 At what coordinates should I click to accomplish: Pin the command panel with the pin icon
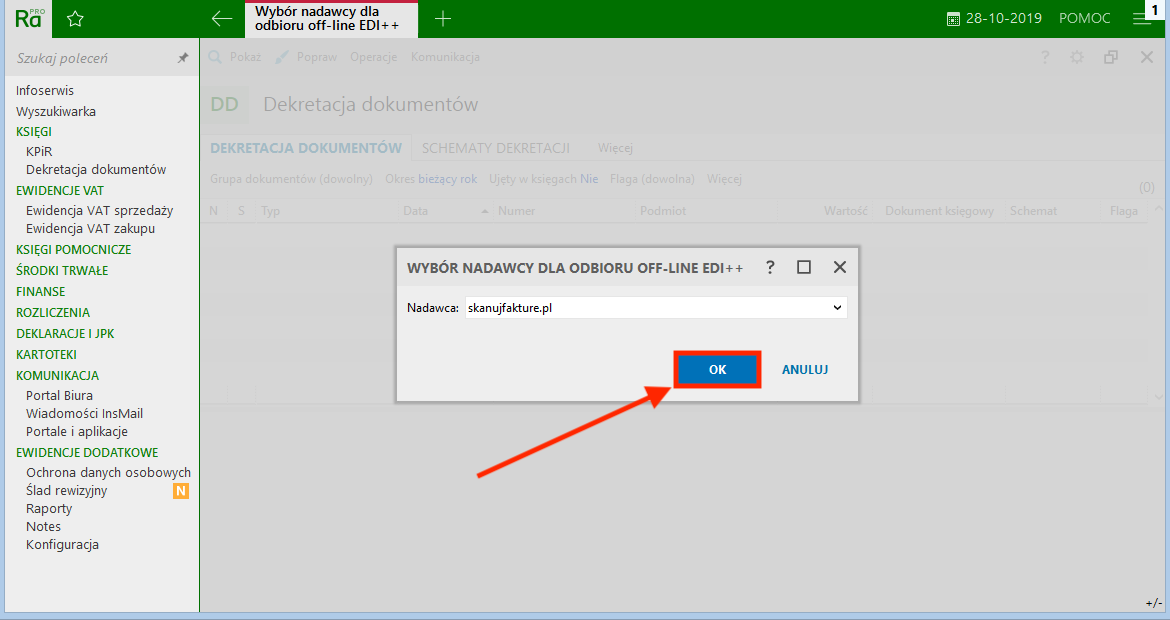[183, 58]
